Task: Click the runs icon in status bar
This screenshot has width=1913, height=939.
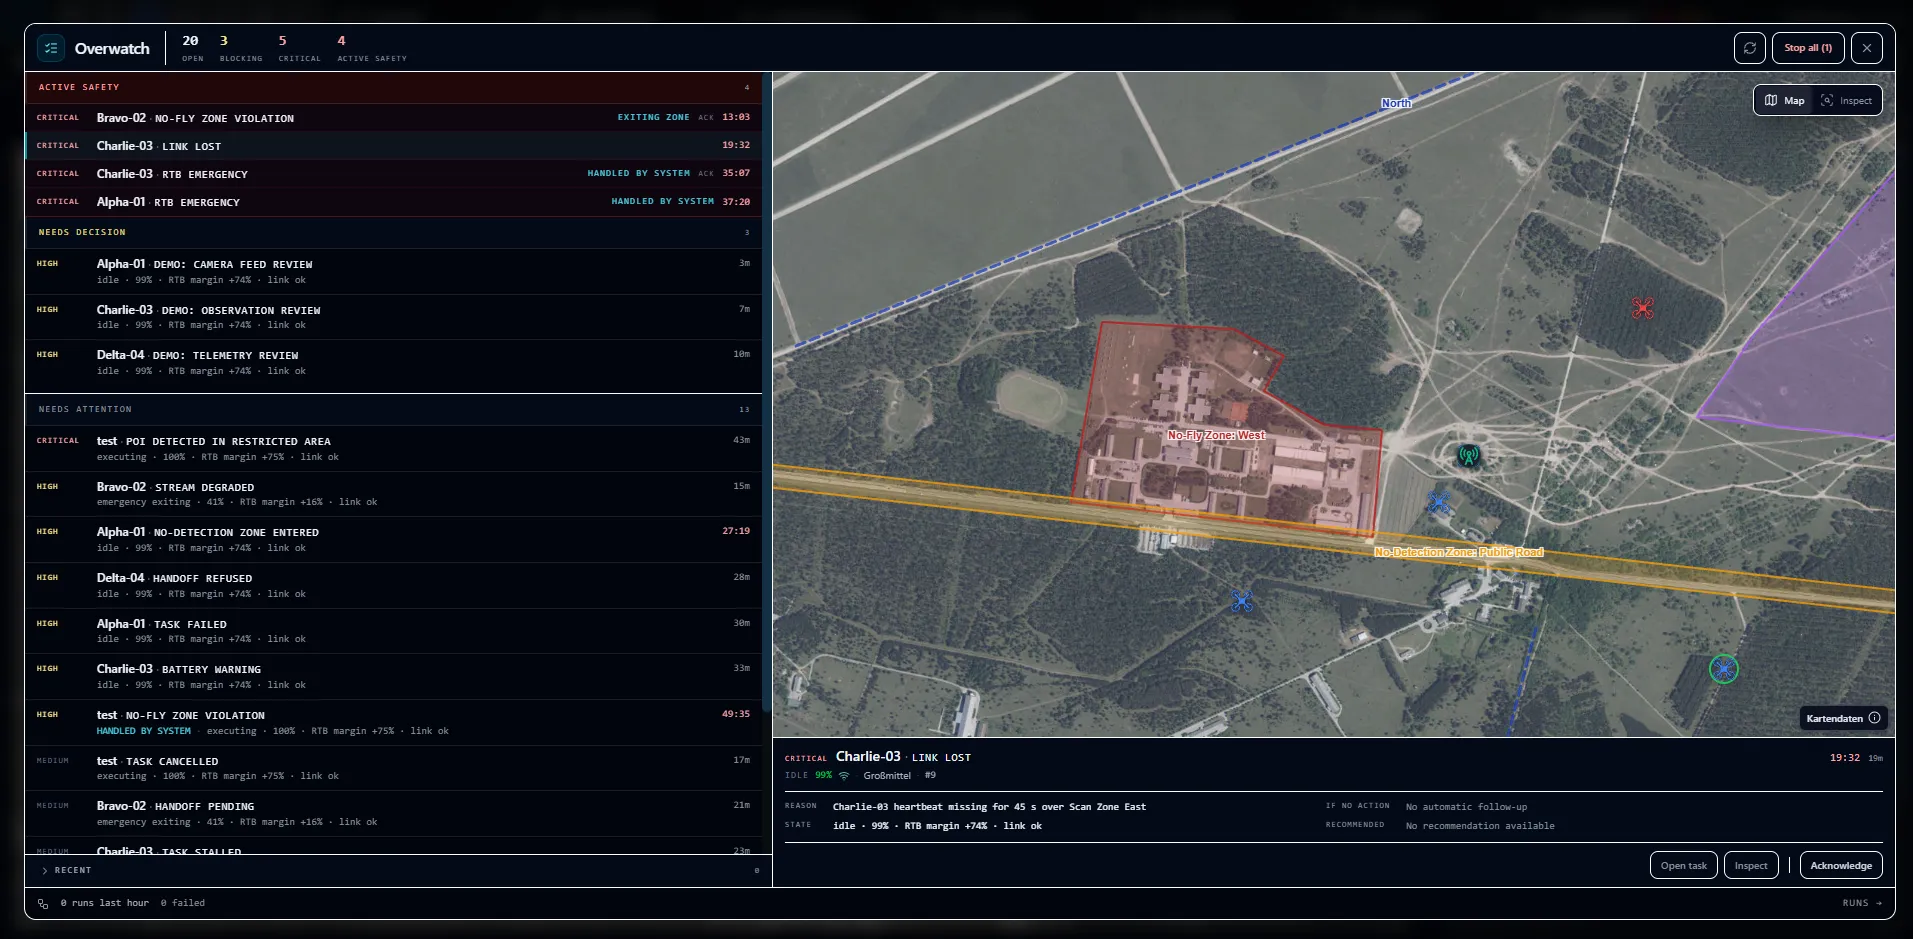Action: tap(43, 903)
